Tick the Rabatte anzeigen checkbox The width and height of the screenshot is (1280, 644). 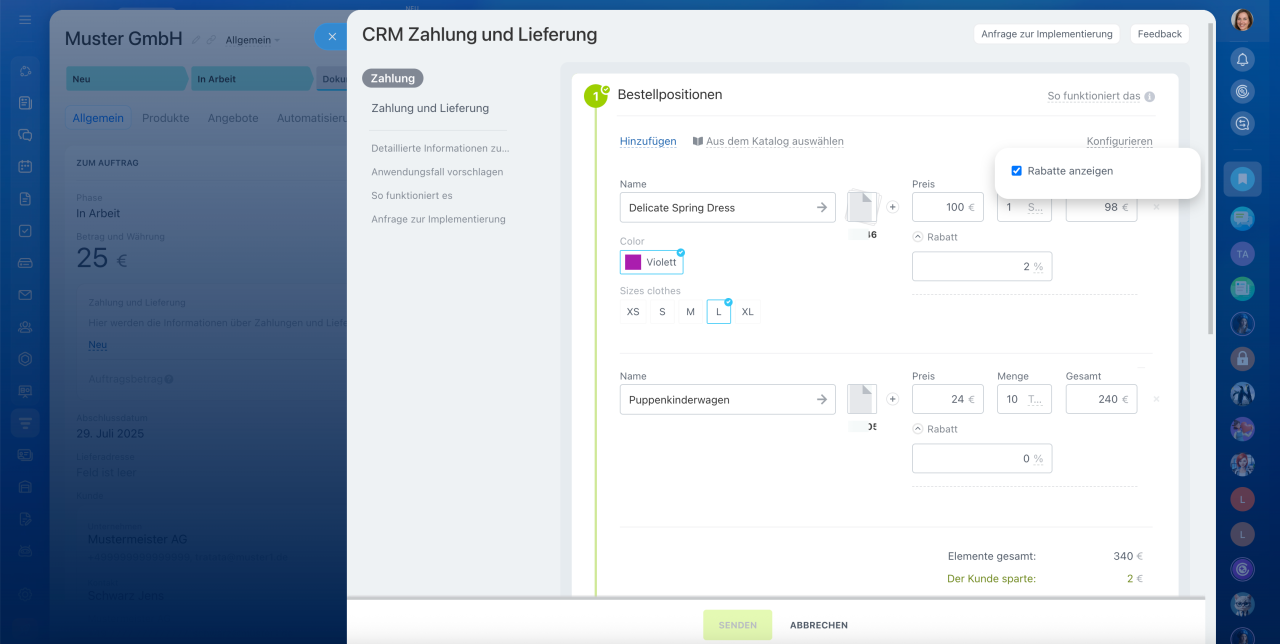tap(1016, 171)
